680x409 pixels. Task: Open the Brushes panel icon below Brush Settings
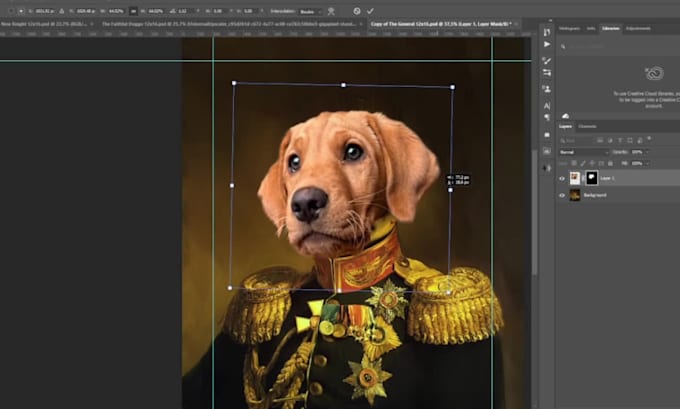547,73
